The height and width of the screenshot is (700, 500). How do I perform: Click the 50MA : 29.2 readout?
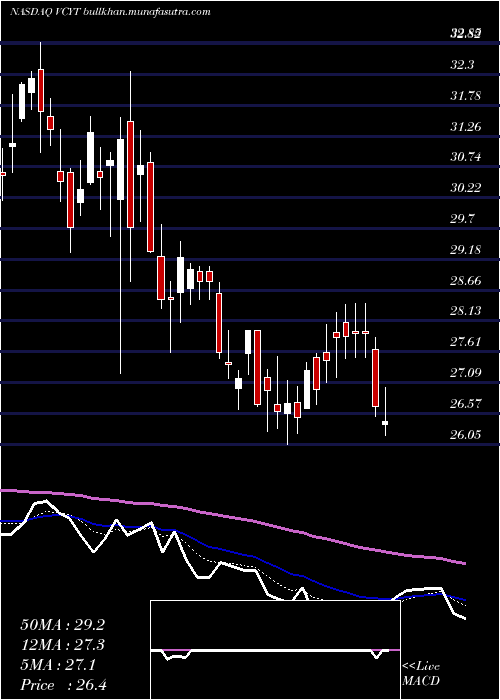tap(62, 625)
